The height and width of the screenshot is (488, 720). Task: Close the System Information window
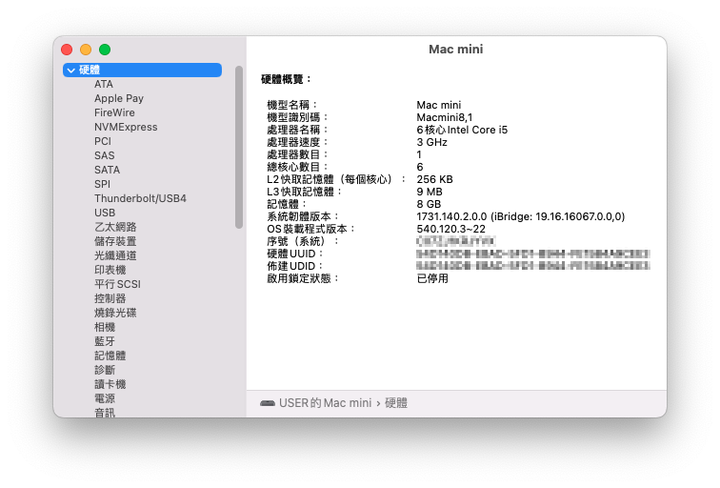[x=67, y=50]
